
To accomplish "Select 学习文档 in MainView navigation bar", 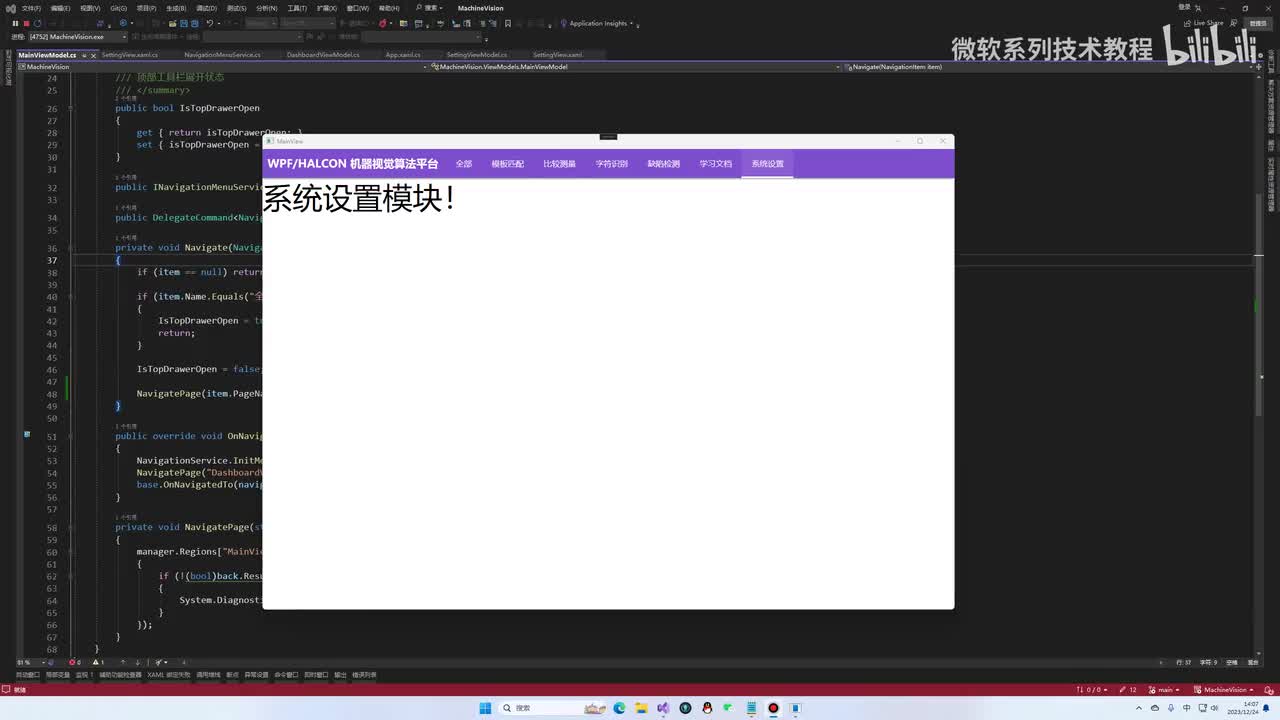I will click(715, 164).
